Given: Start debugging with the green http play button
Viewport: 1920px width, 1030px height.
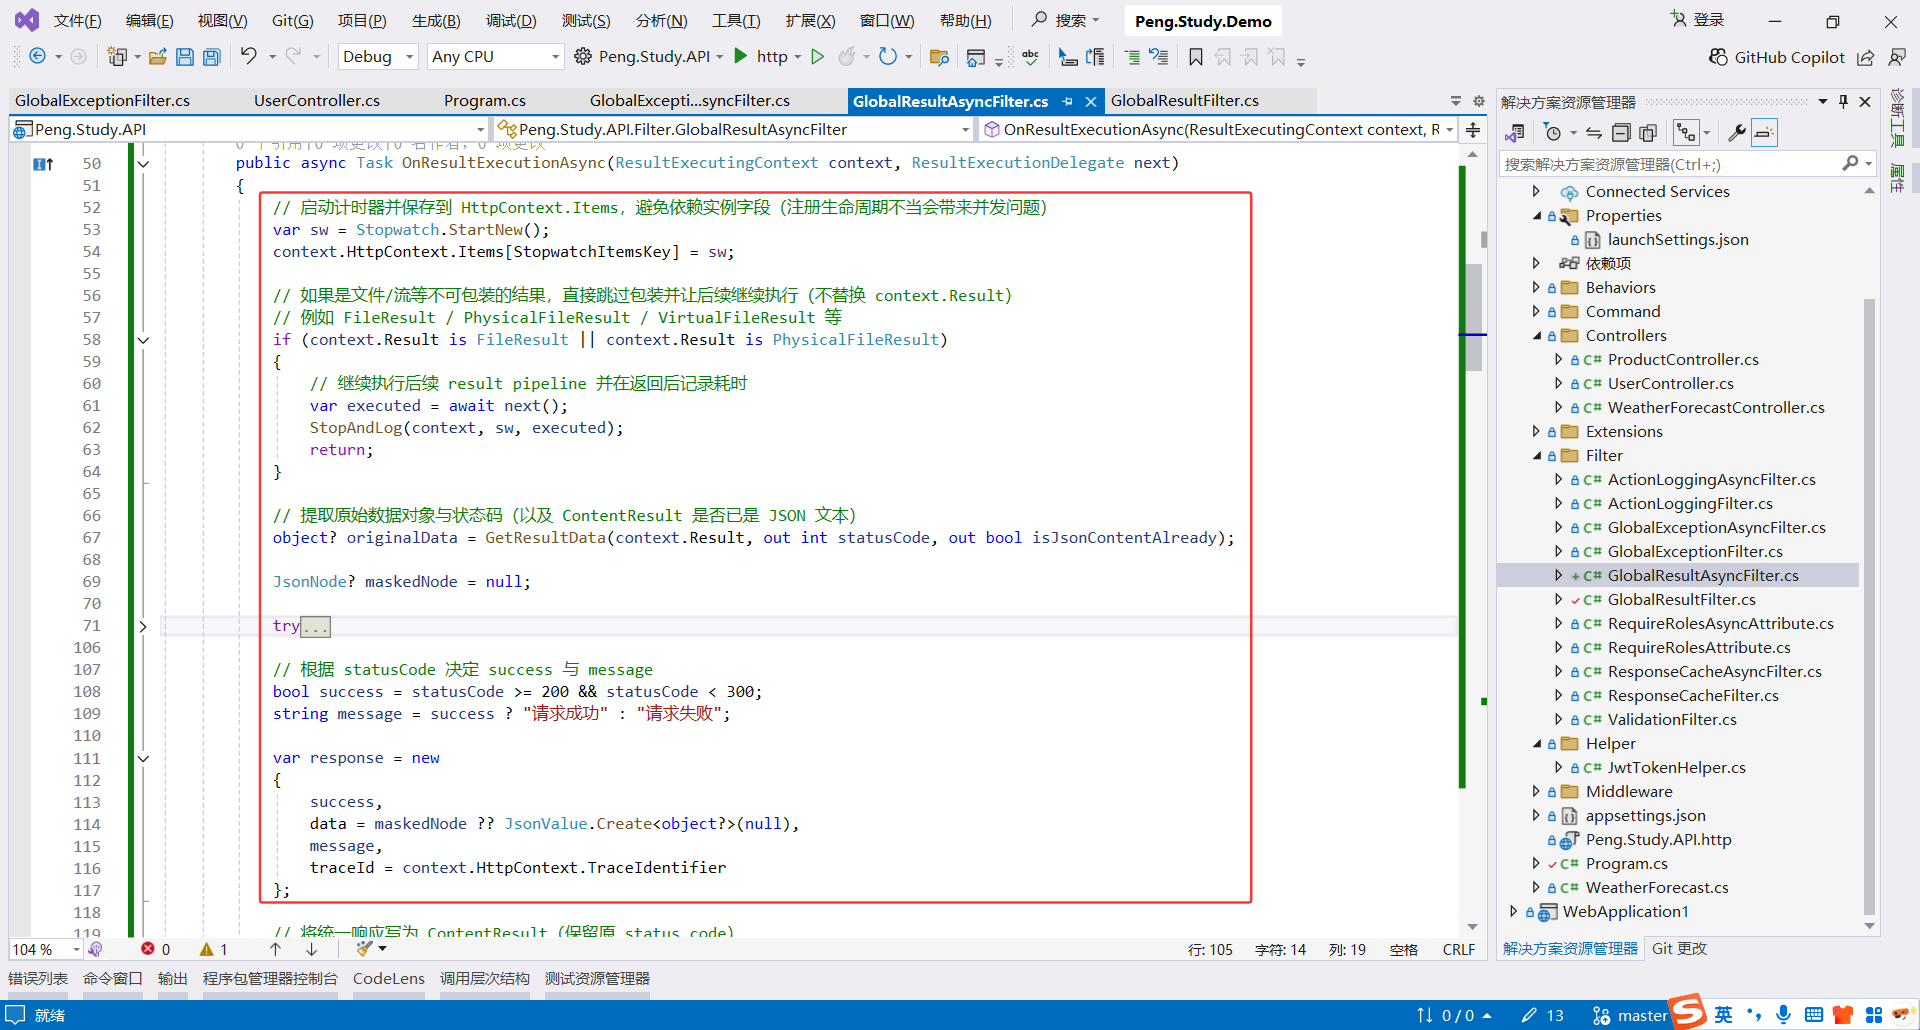Looking at the screenshot, I should [741, 56].
